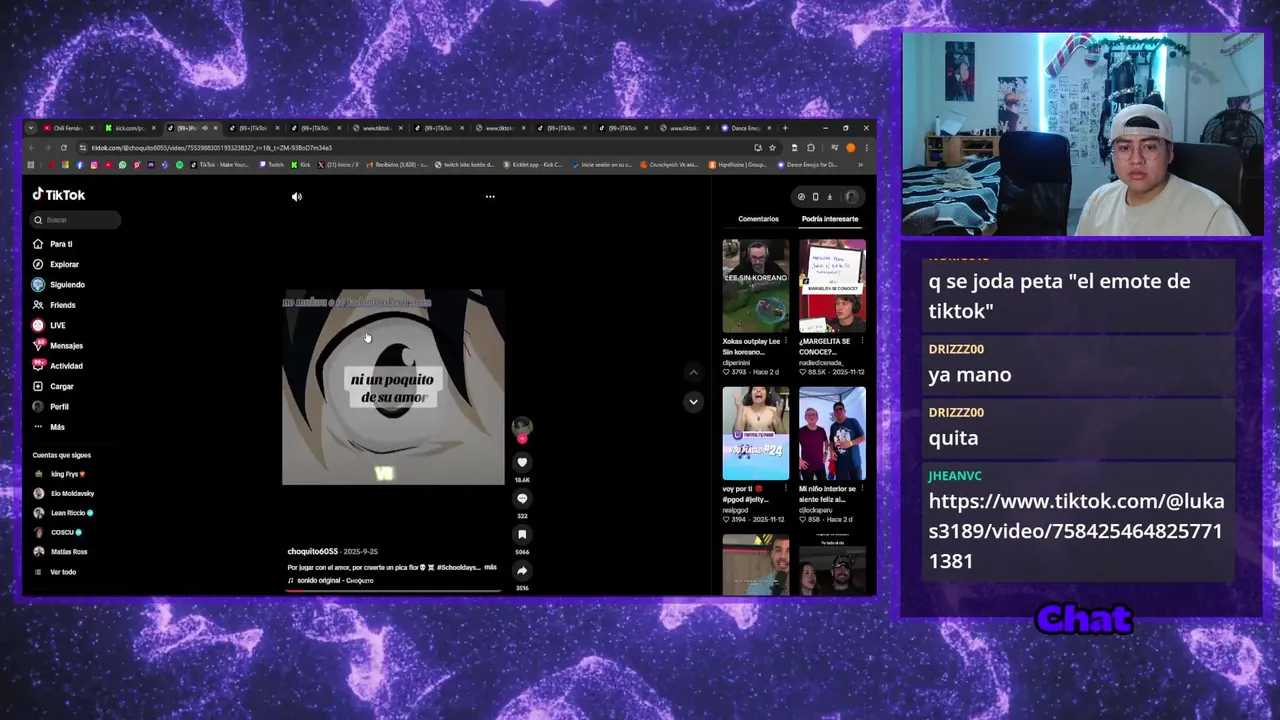Switch to Dance Emojis browser tab
This screenshot has width=1280, height=720.
pyautogui.click(x=745, y=128)
